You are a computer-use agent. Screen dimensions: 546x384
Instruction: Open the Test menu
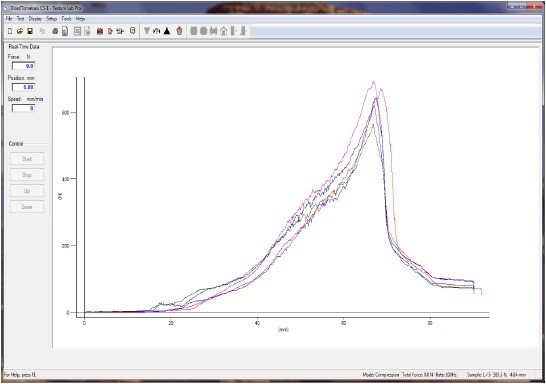[x=21, y=19]
